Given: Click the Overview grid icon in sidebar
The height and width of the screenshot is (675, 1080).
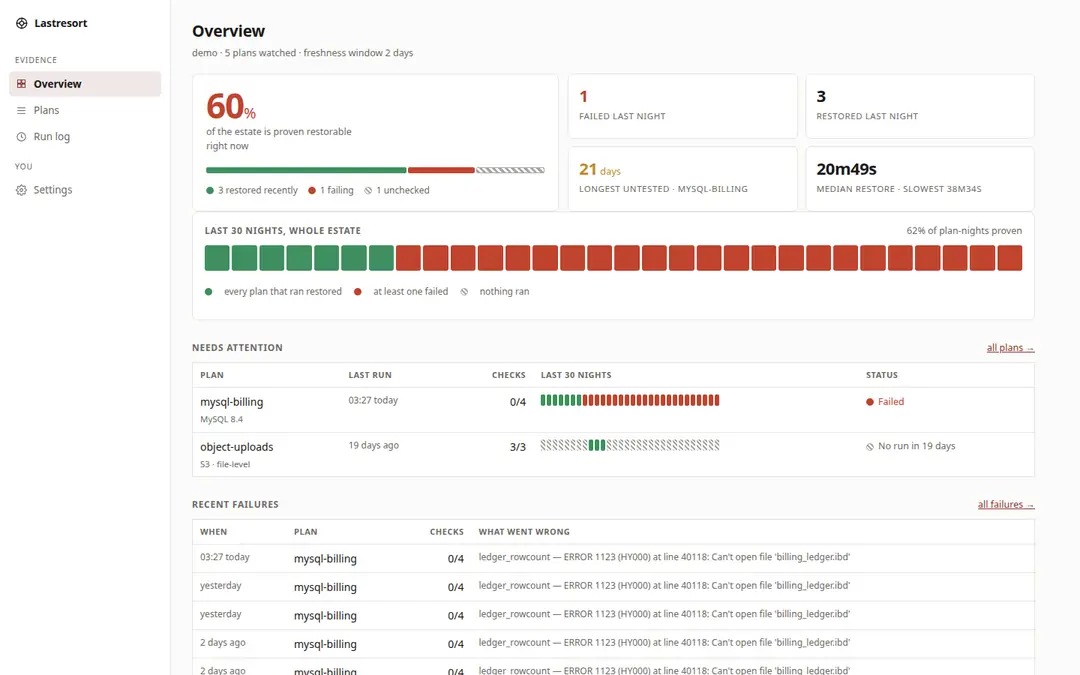Looking at the screenshot, I should [x=21, y=84].
